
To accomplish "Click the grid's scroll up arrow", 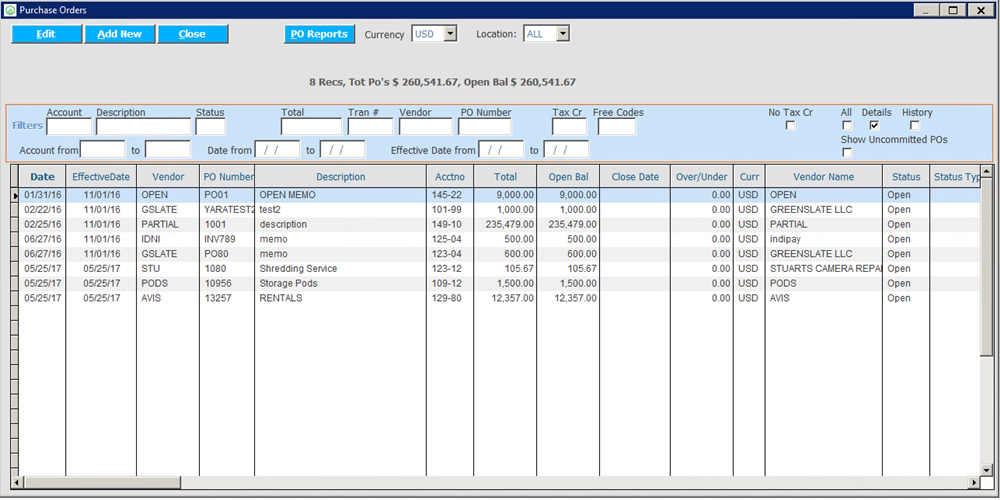I will pos(986,172).
